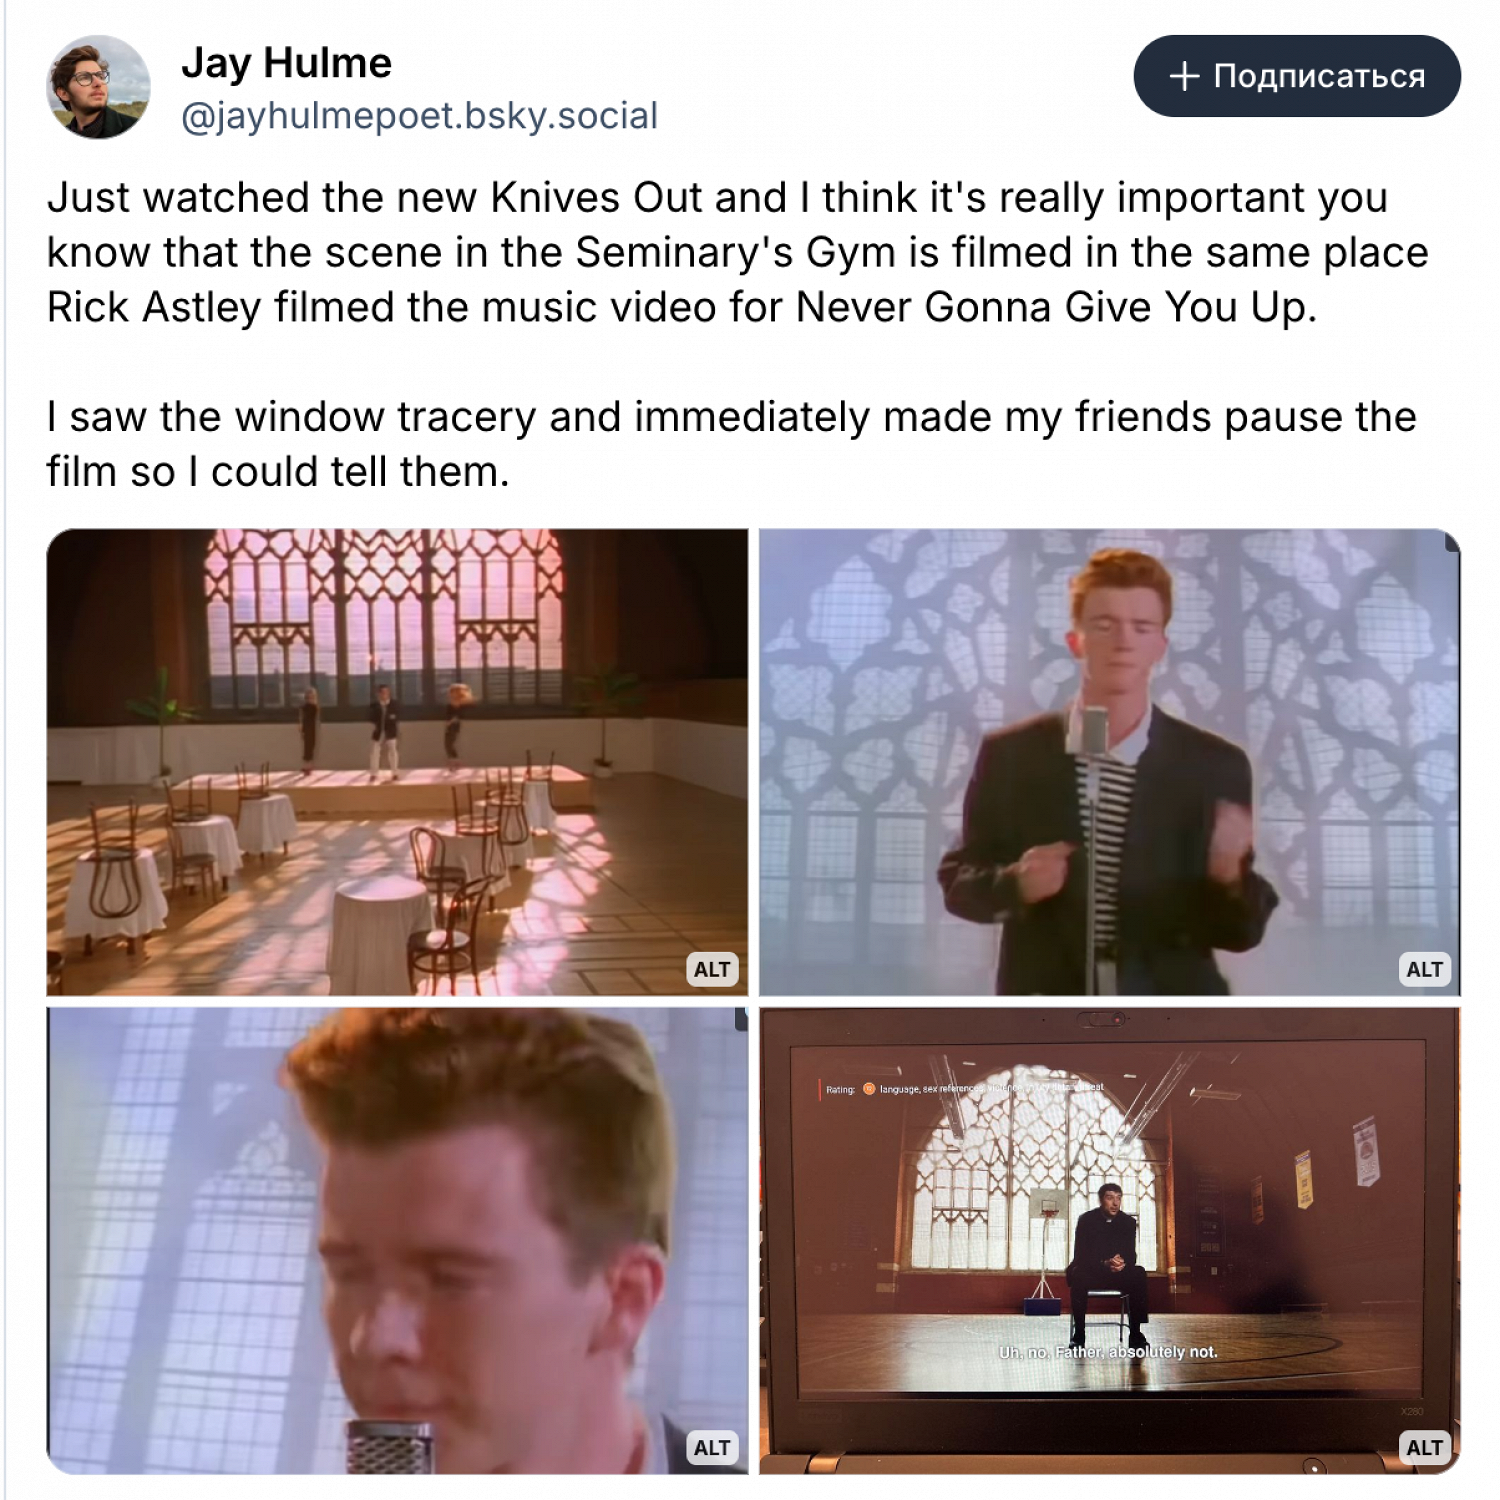The width and height of the screenshot is (1500, 1500).
Task: Show ALT text on Rick Astley dancing image
Action: tap(1424, 969)
